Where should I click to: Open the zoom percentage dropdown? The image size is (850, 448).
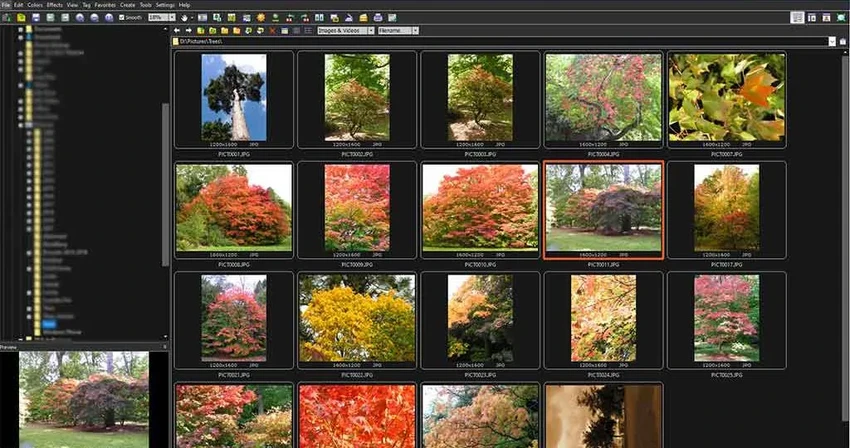[172, 17]
